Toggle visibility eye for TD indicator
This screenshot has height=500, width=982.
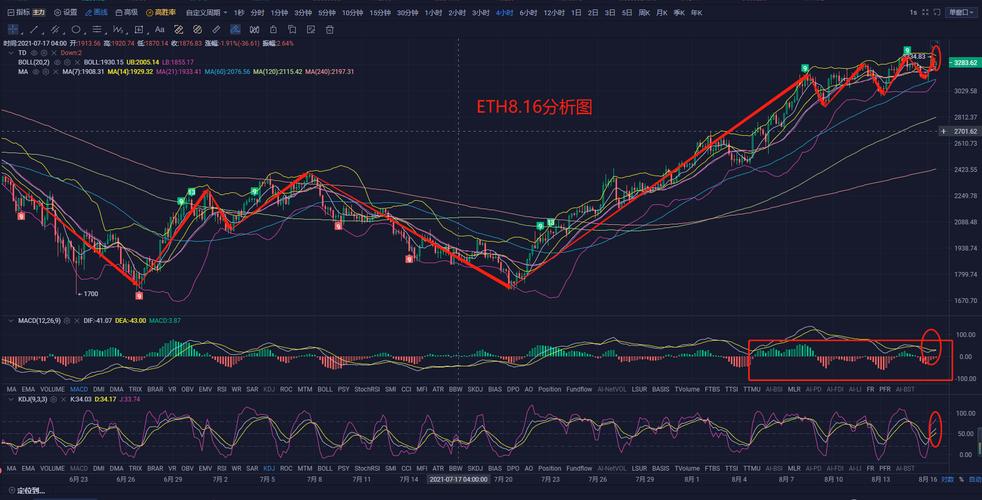click(32, 52)
